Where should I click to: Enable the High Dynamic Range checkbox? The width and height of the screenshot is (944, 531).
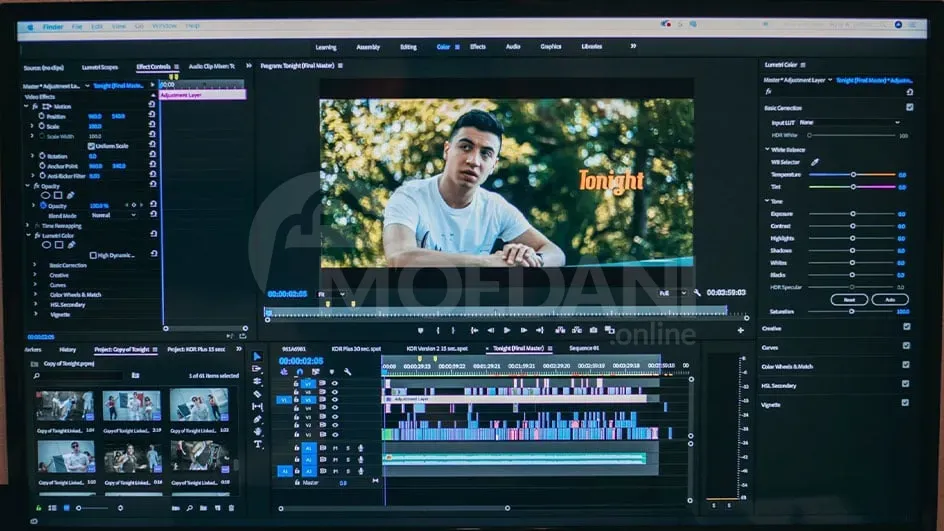click(93, 255)
